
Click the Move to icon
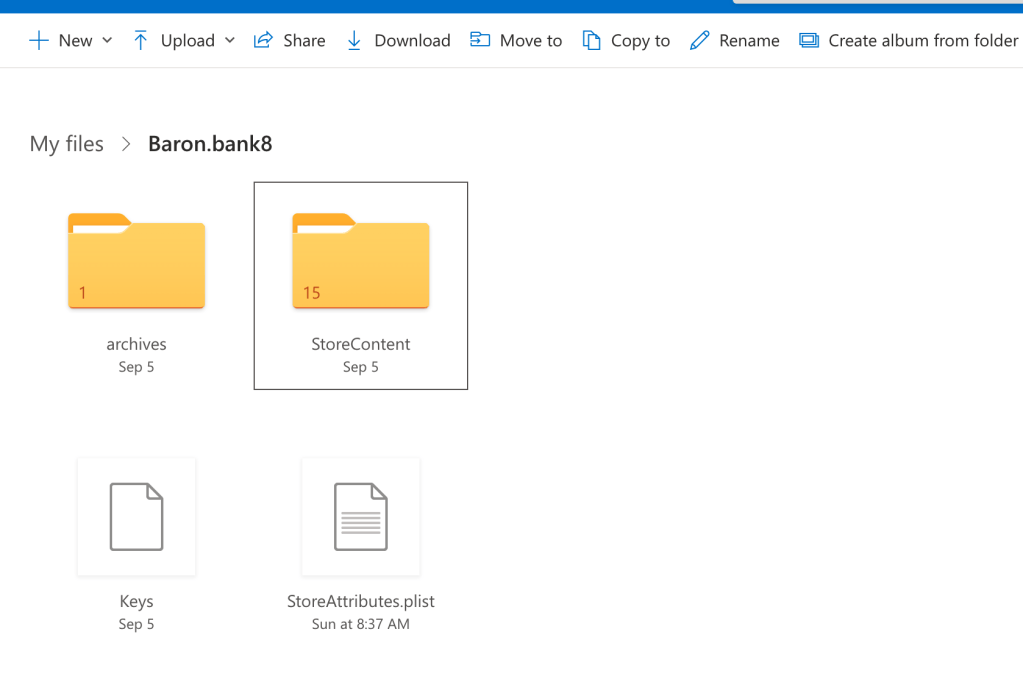click(x=480, y=40)
